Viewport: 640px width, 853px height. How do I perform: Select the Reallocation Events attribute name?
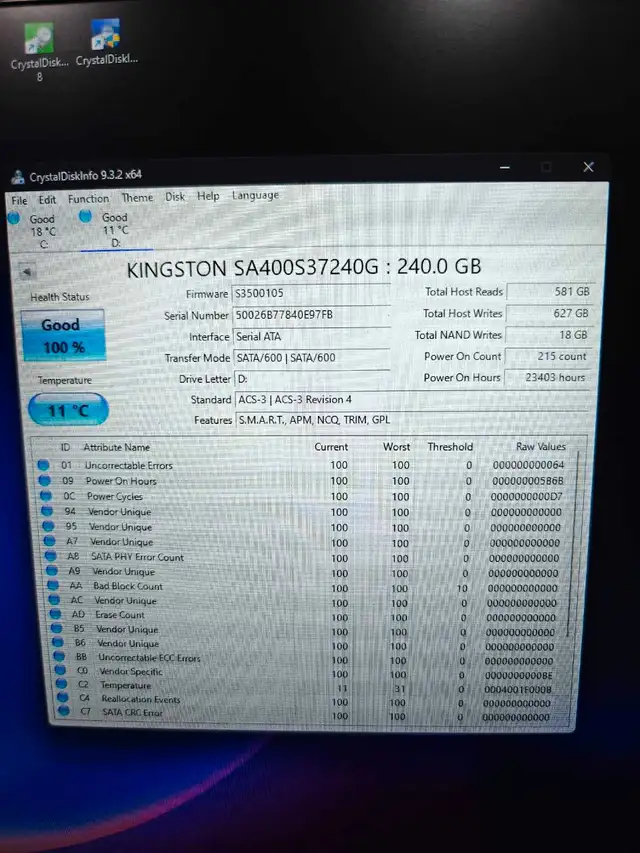(140, 699)
